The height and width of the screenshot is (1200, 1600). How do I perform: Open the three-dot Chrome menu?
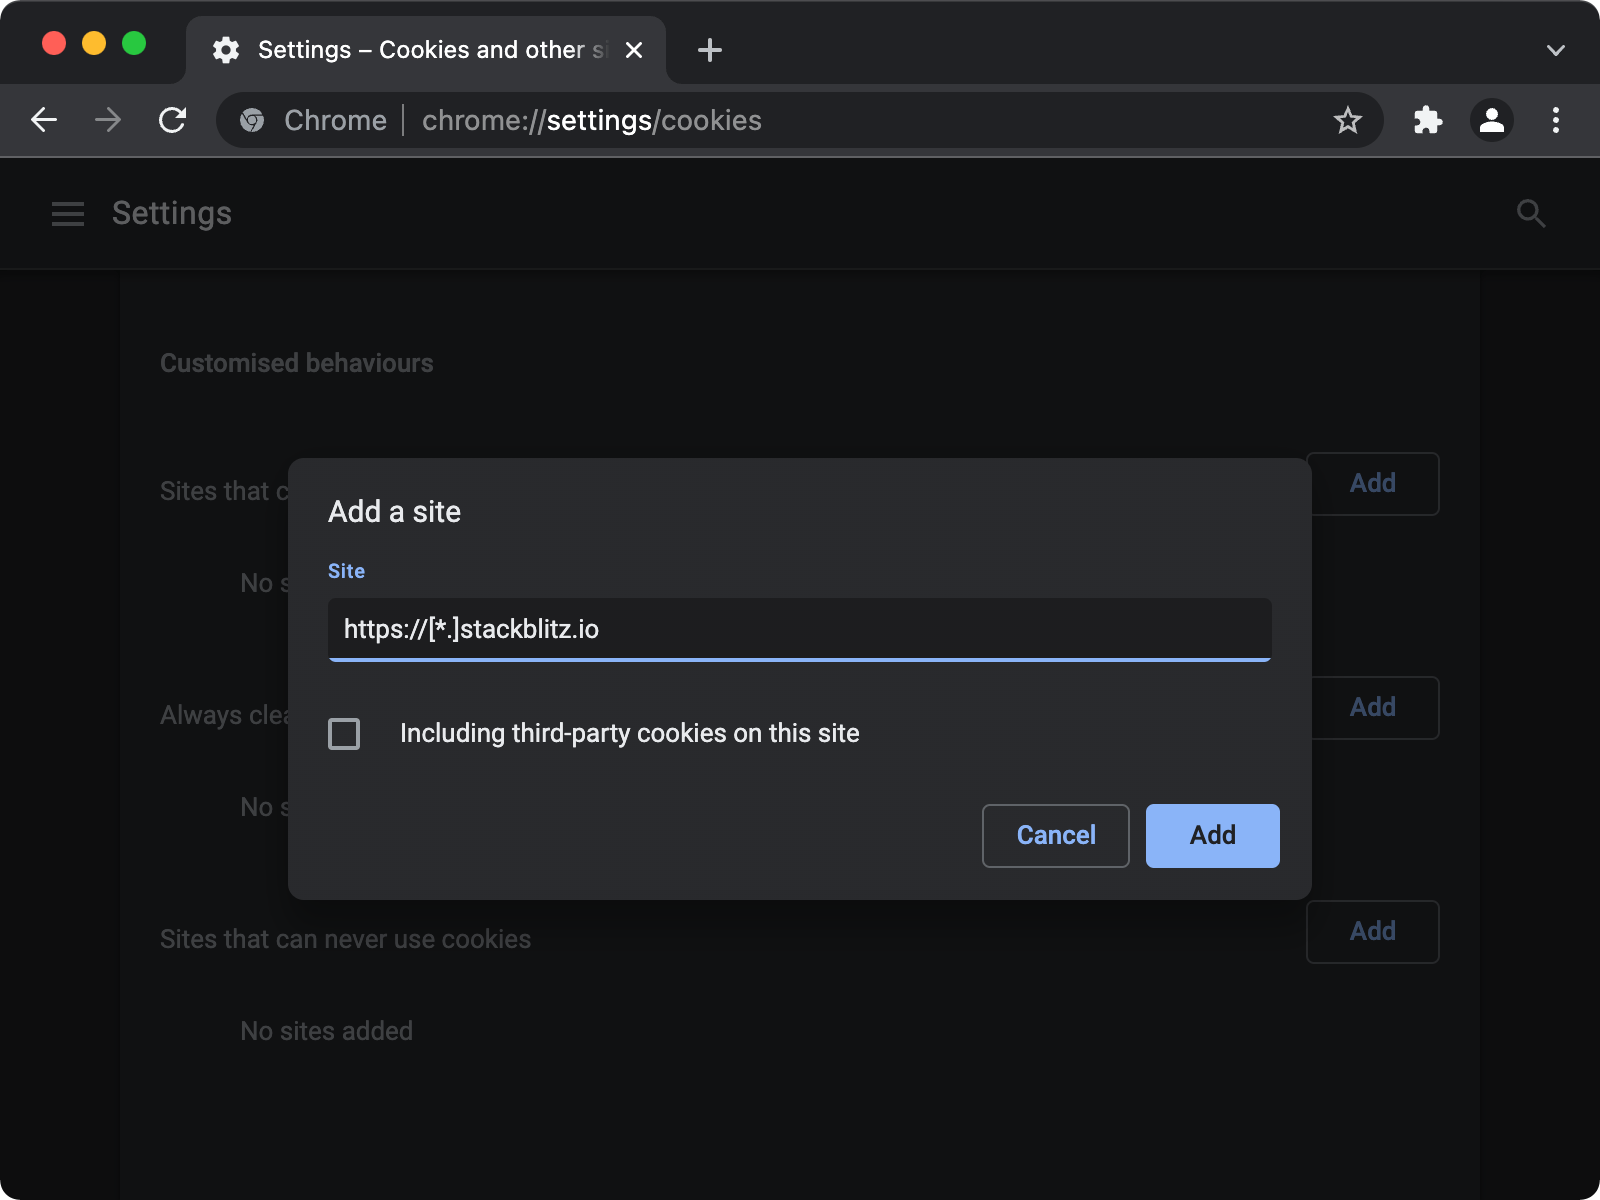click(1556, 120)
